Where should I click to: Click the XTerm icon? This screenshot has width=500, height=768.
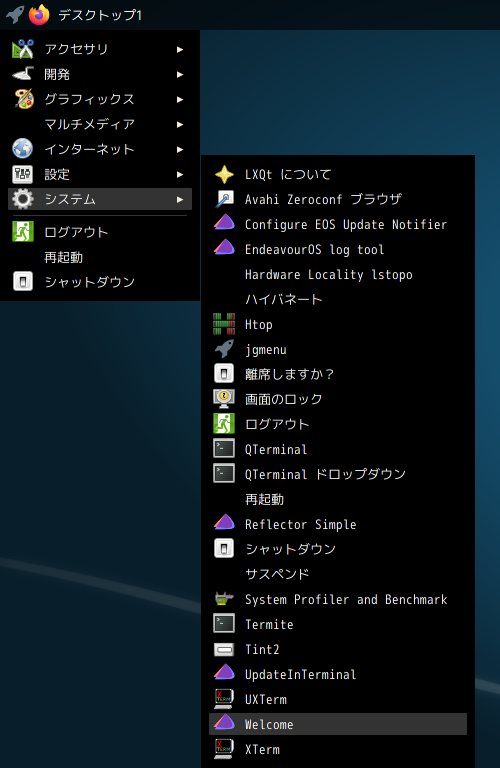click(x=224, y=749)
